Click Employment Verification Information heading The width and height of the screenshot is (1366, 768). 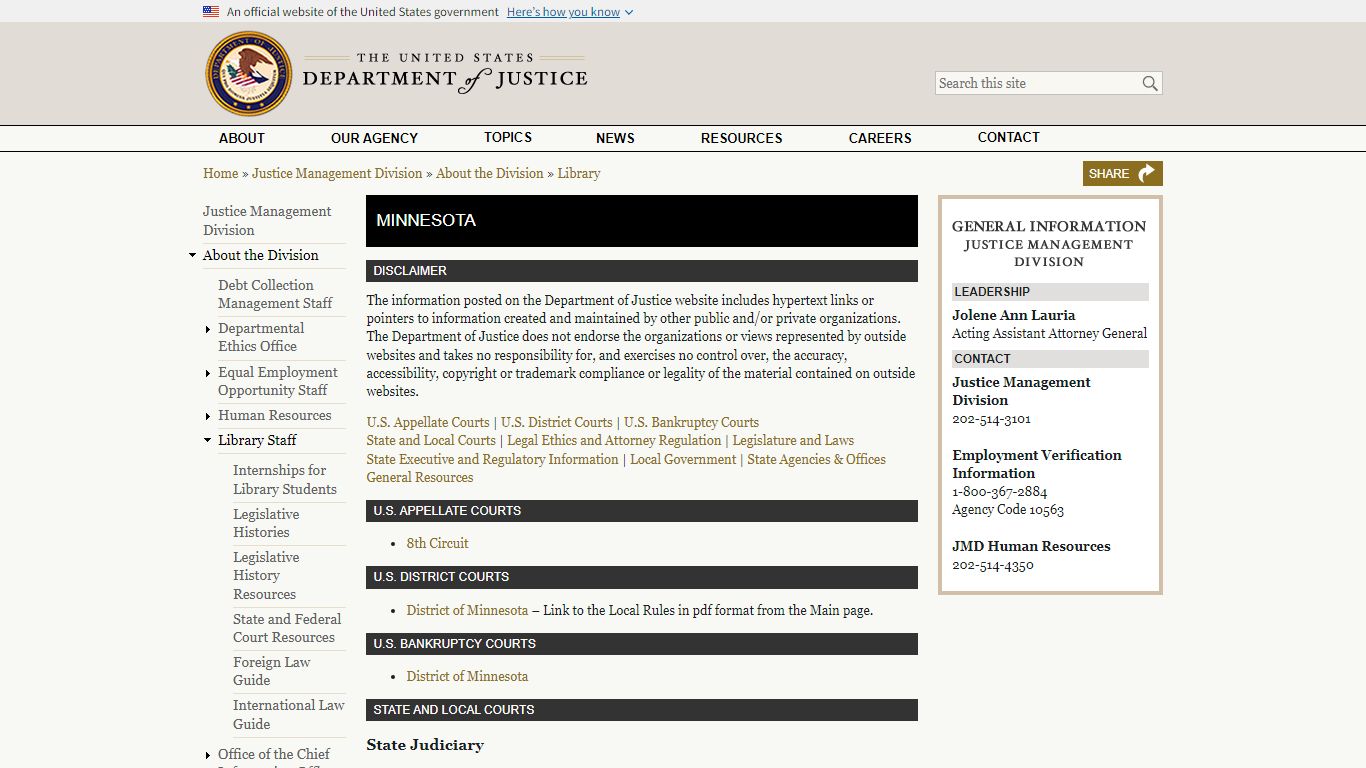(x=1037, y=464)
